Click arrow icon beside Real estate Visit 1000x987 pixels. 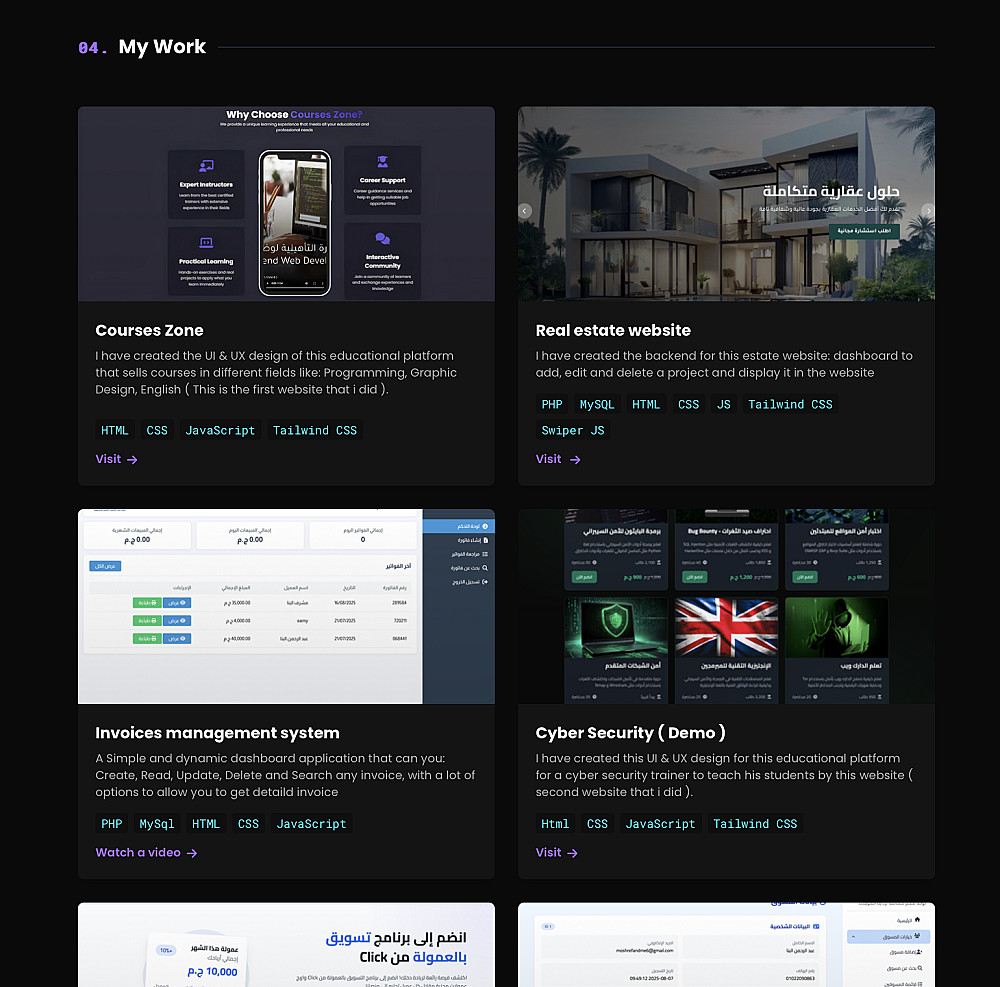click(575, 460)
